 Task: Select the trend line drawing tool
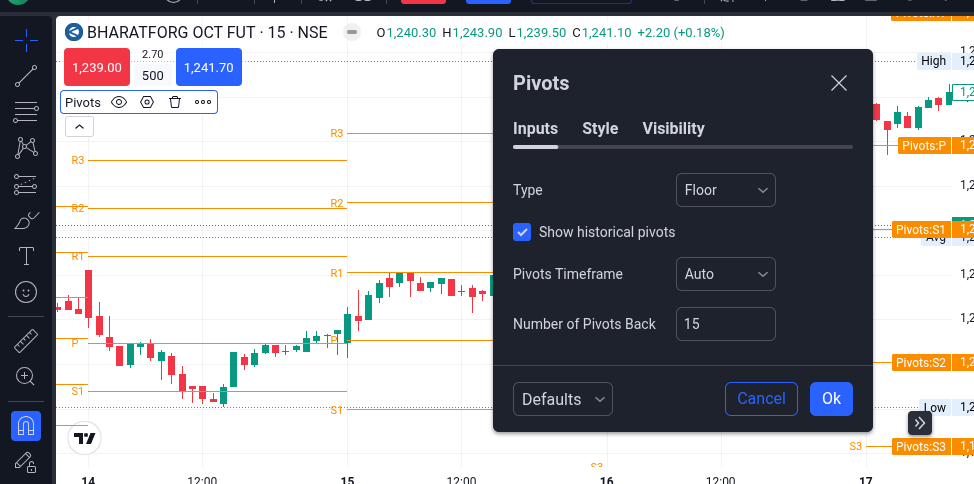coord(26,76)
